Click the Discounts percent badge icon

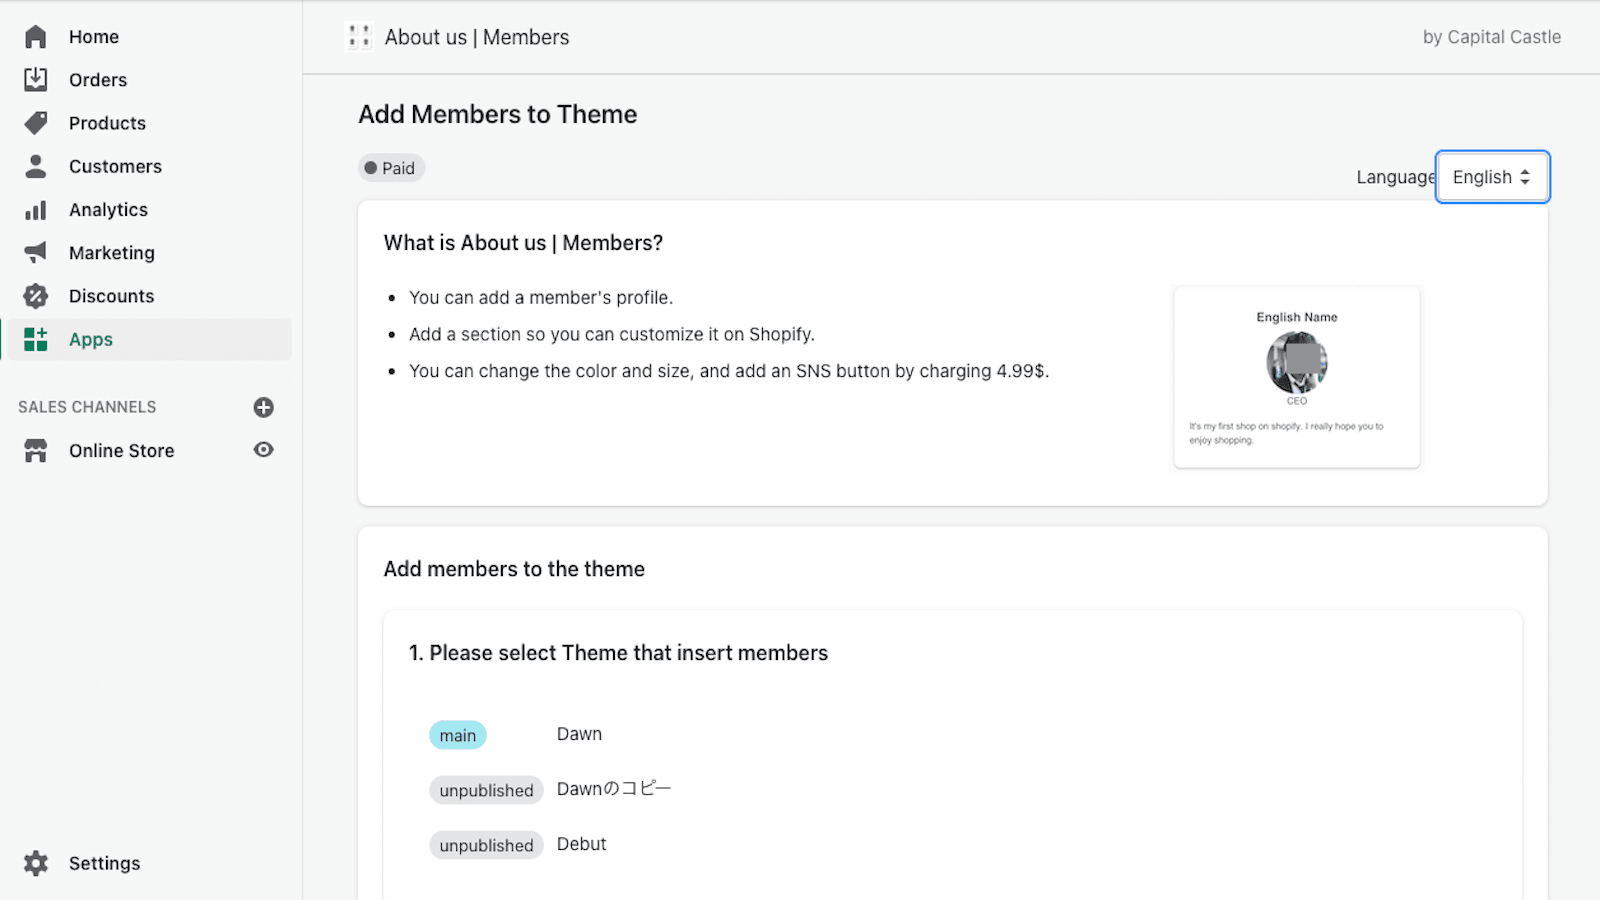(36, 296)
